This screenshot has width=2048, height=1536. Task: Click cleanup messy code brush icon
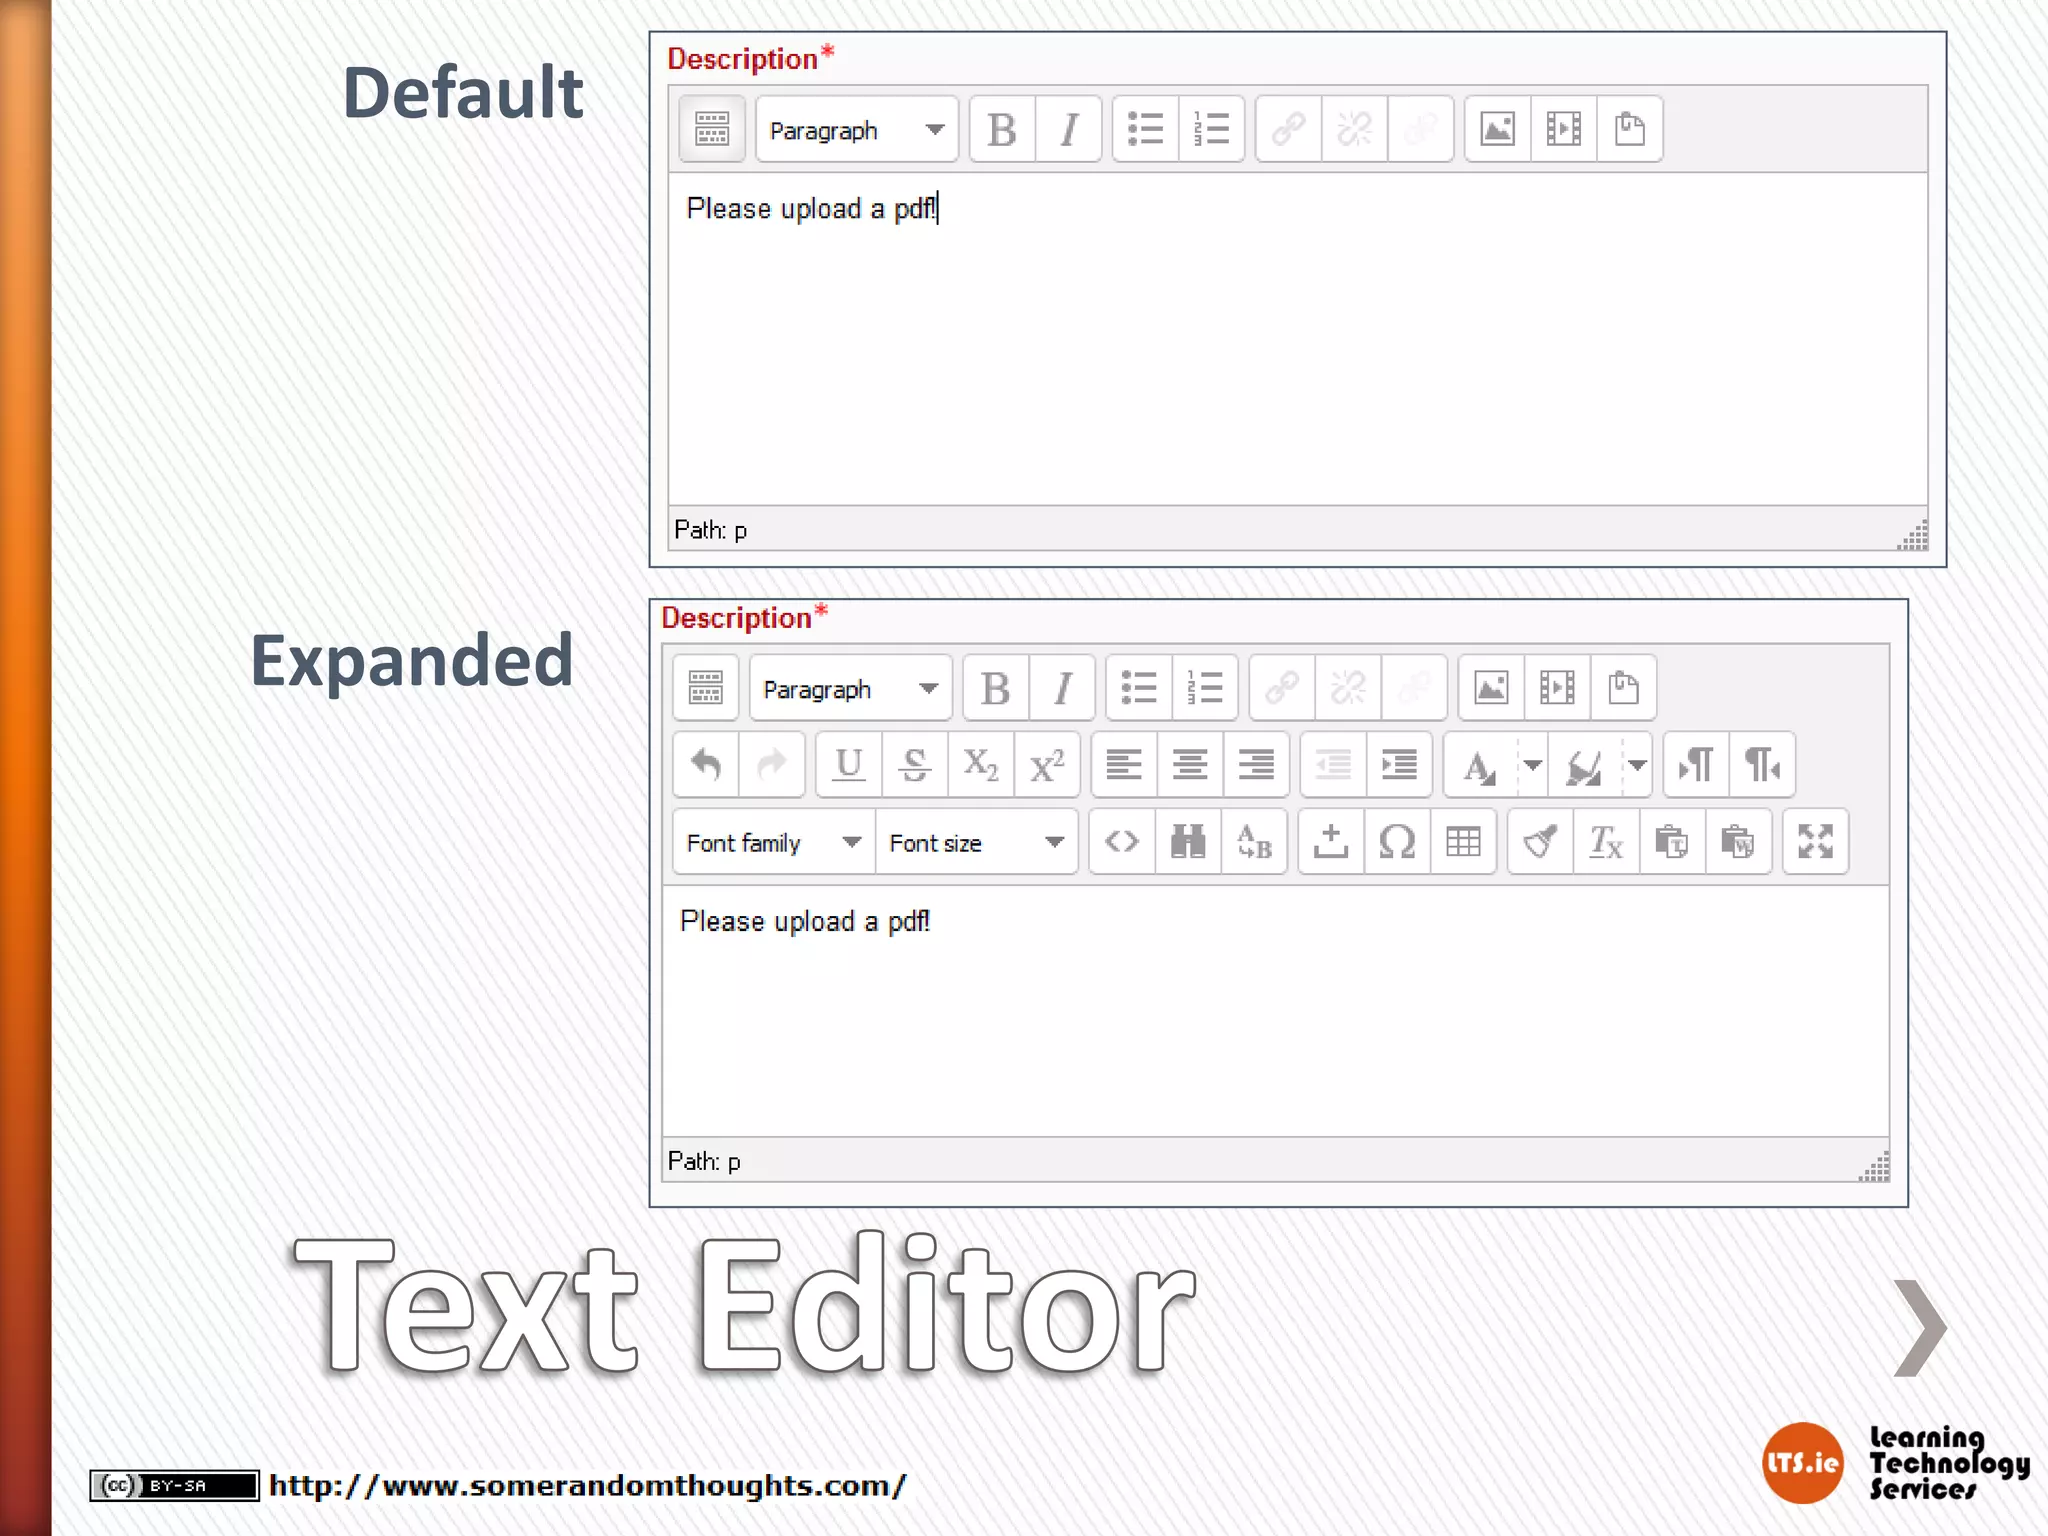click(1540, 842)
